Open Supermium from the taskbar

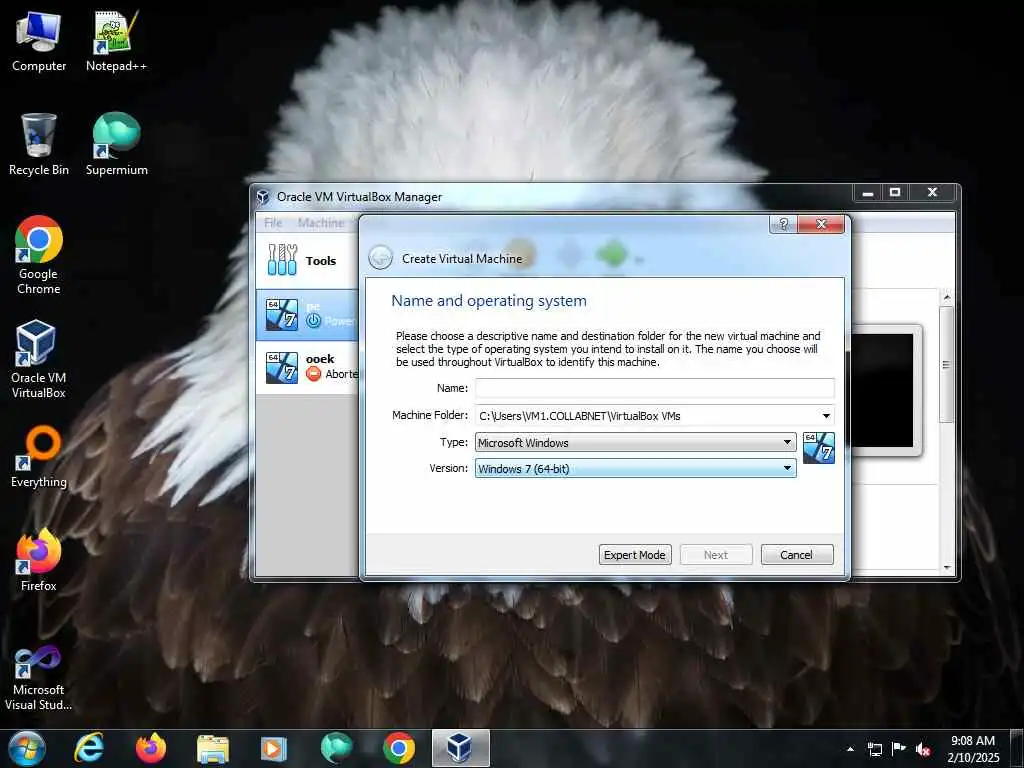(x=336, y=748)
